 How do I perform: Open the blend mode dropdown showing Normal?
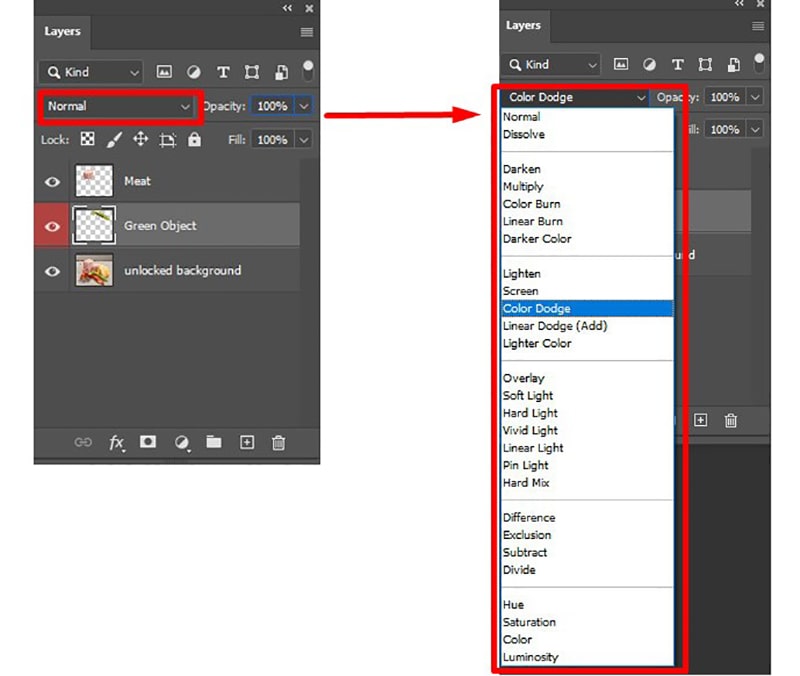tap(118, 106)
